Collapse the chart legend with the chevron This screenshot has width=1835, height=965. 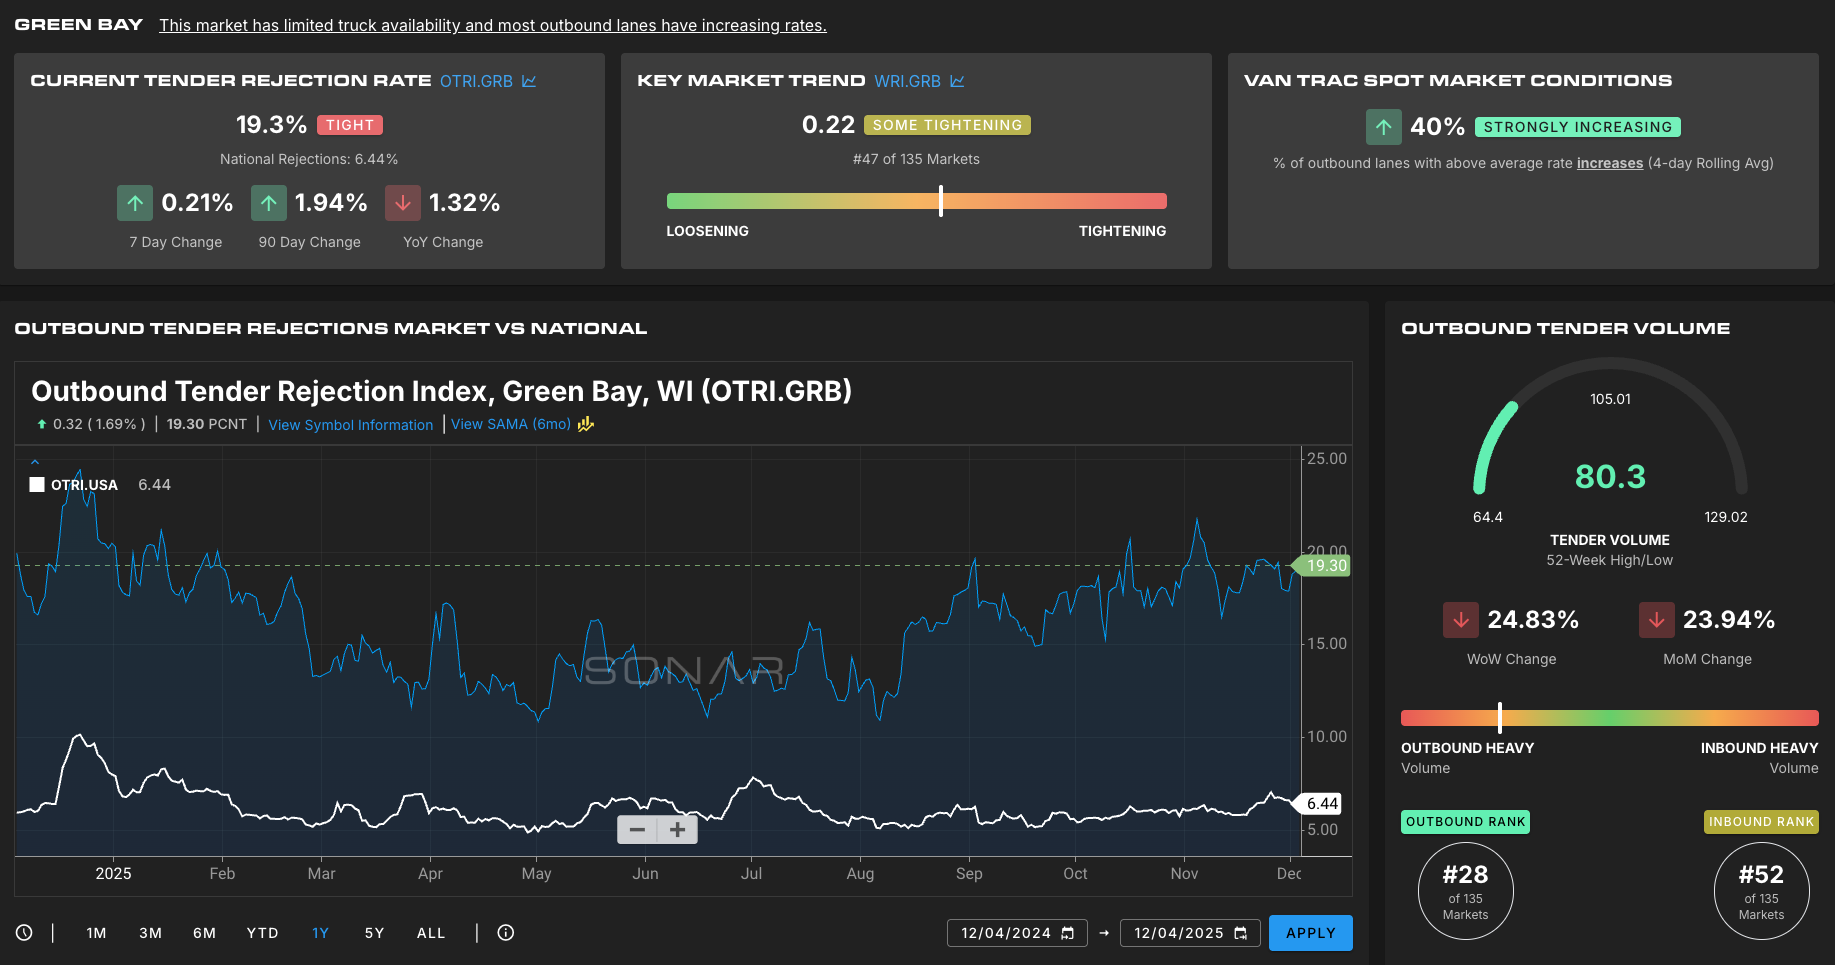35,462
